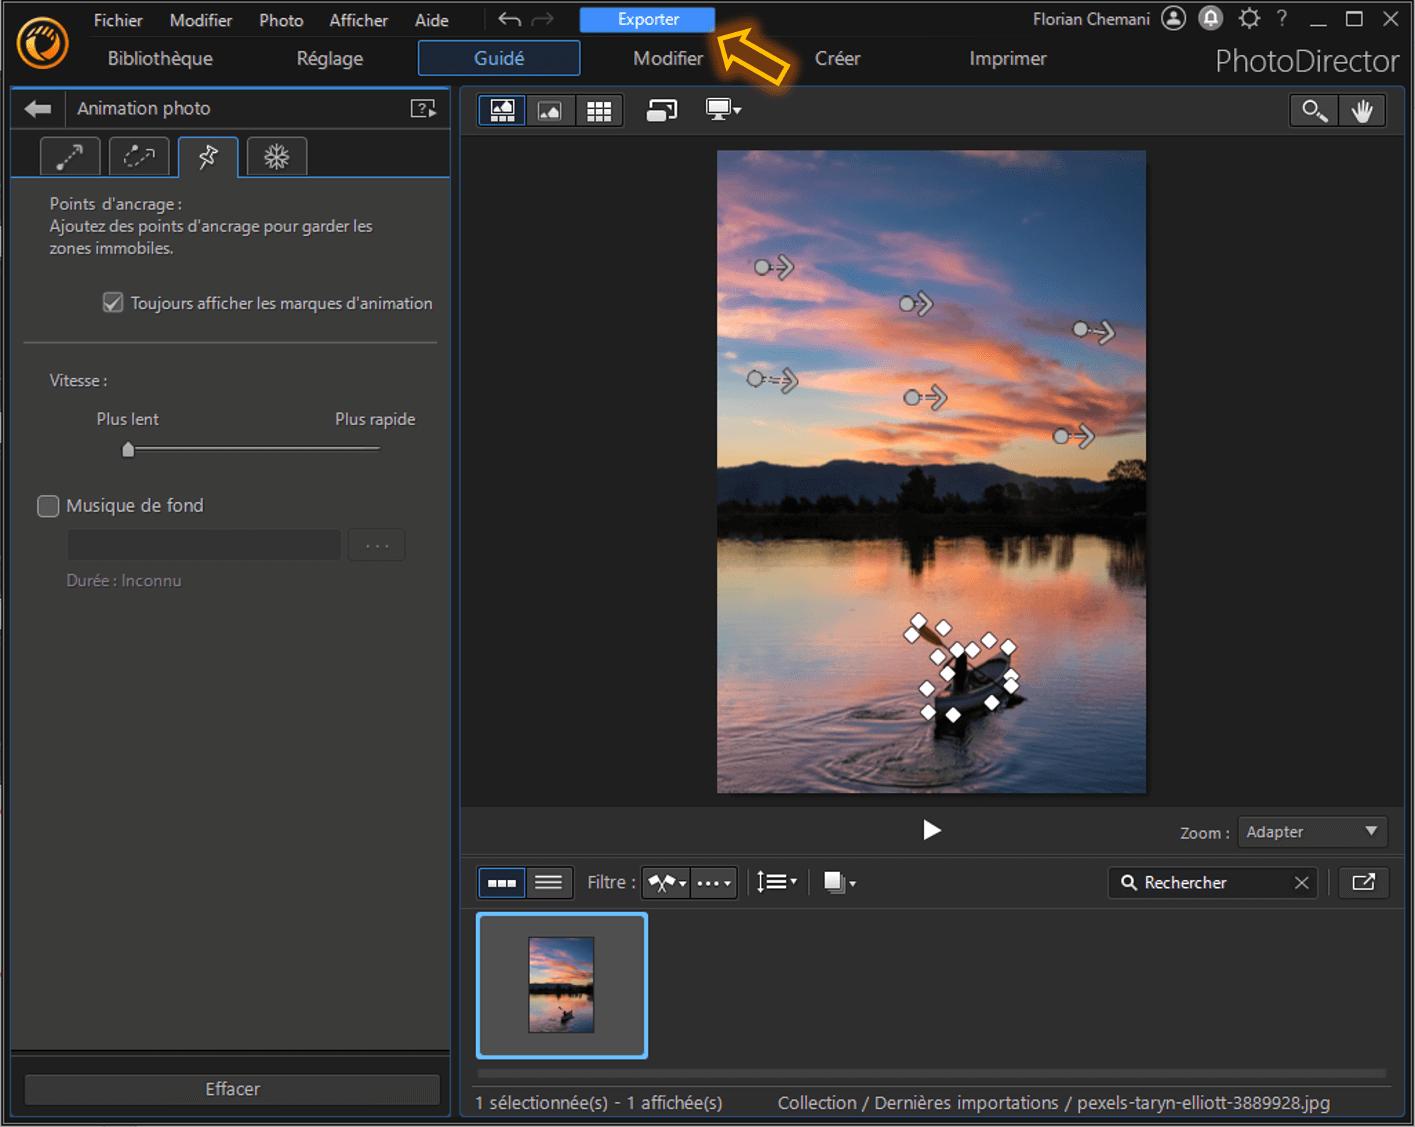Click the Exporter button
Viewport: 1415px width, 1127px height.
click(647, 19)
